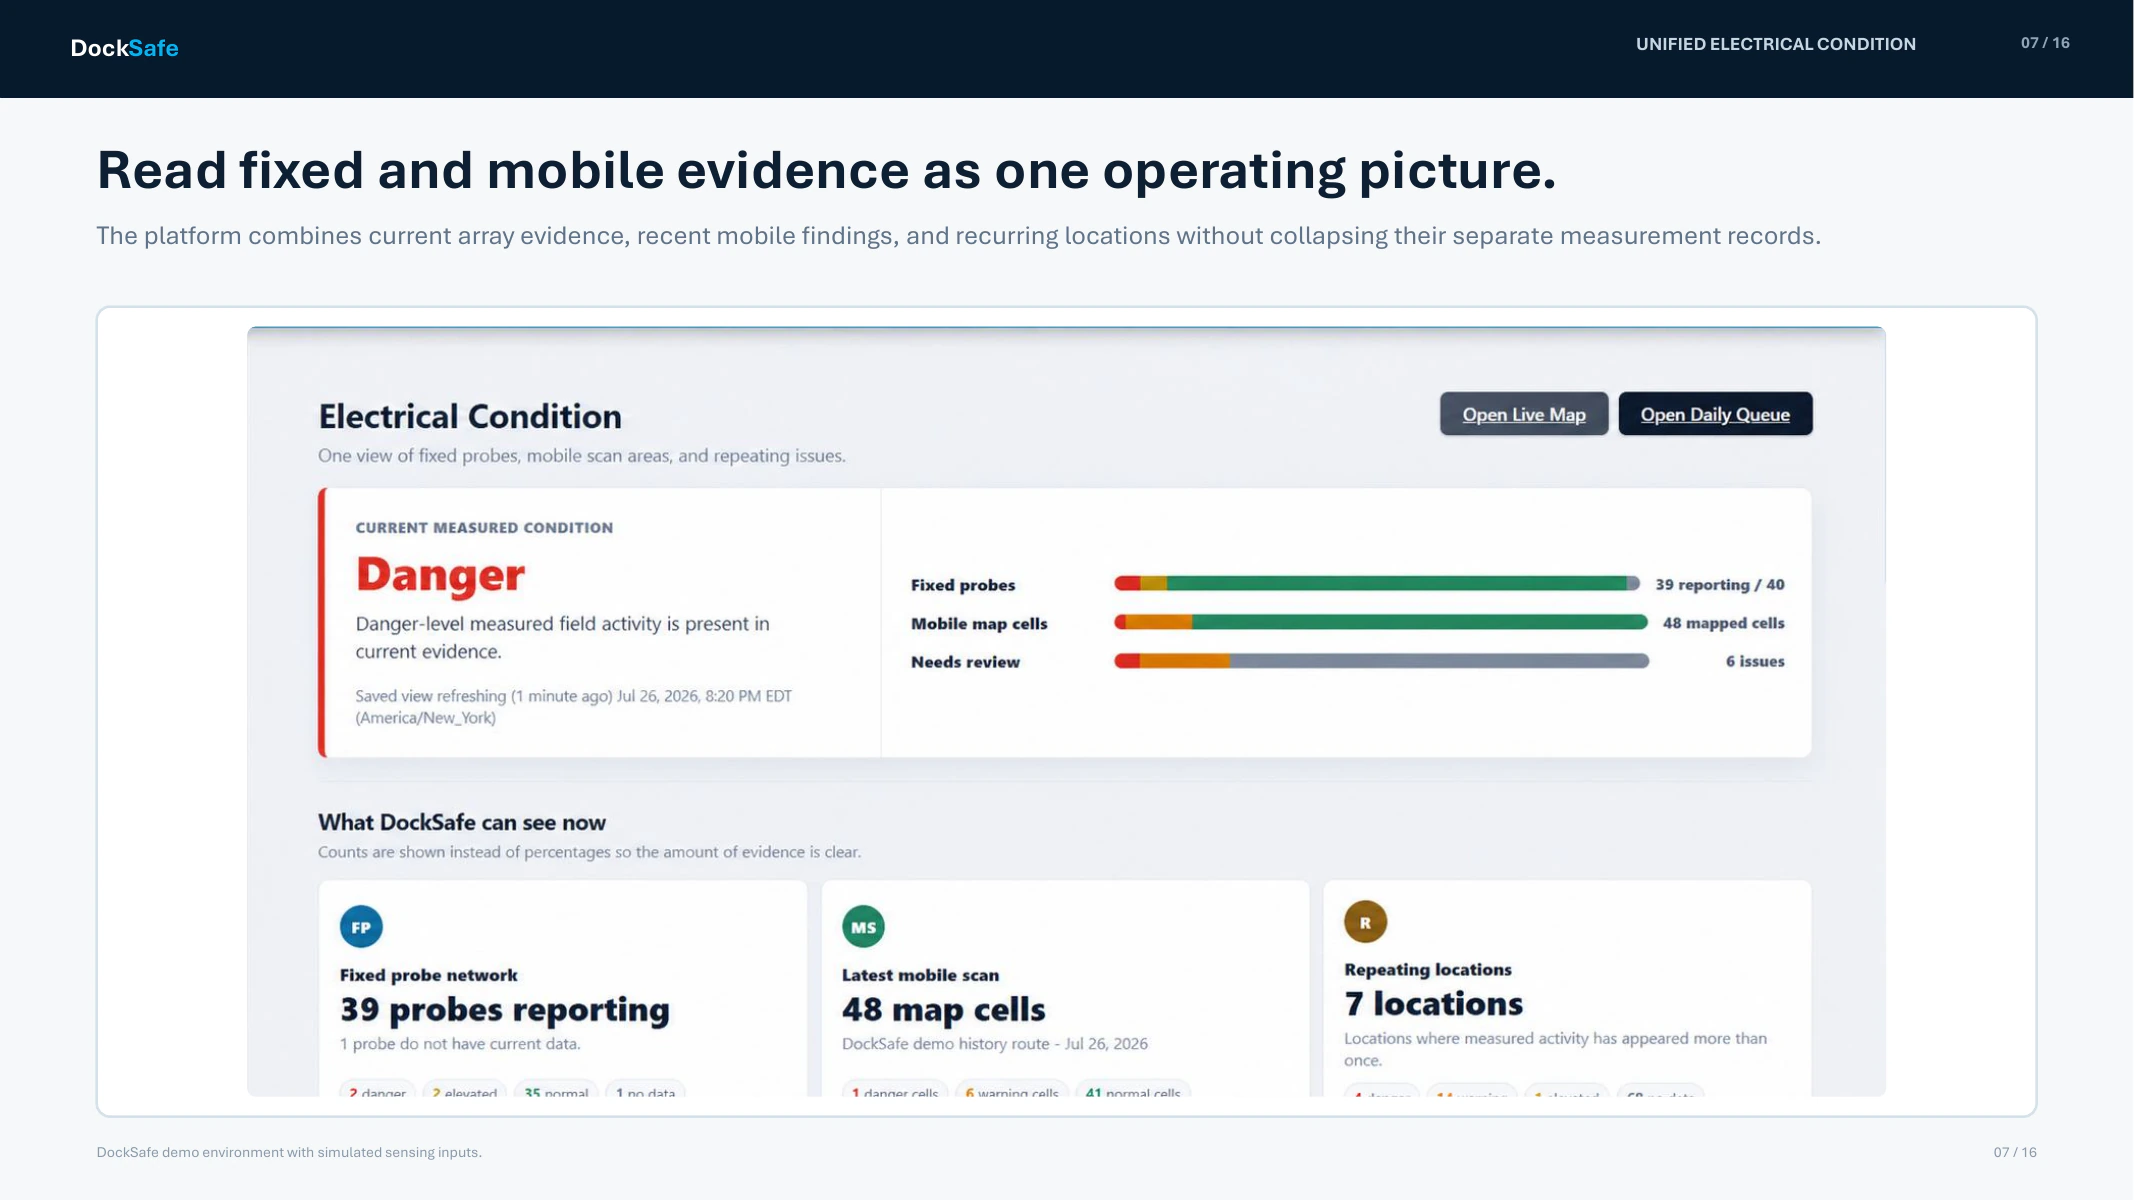Click the Electrical Condition page title
The height and width of the screenshot is (1200, 2134).
tap(470, 416)
